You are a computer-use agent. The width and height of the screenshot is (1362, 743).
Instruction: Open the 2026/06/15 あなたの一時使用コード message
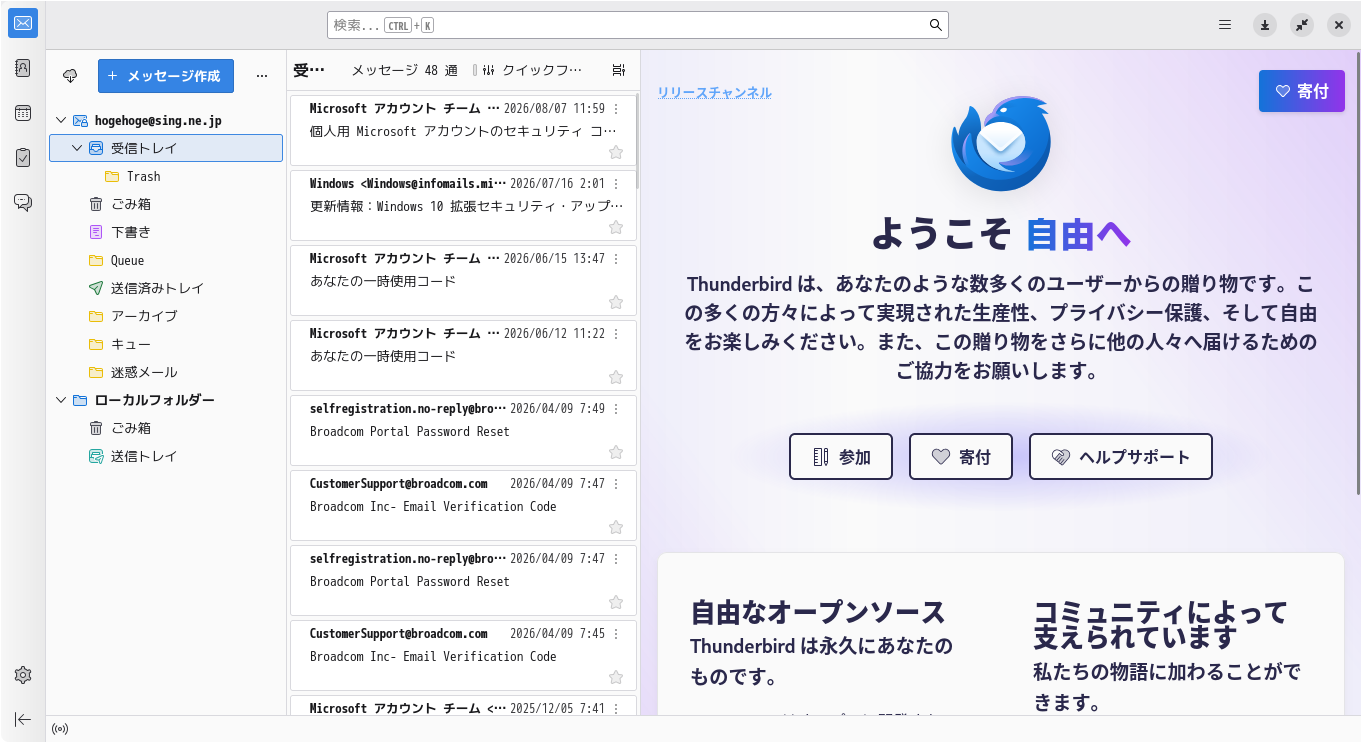pyautogui.click(x=464, y=281)
